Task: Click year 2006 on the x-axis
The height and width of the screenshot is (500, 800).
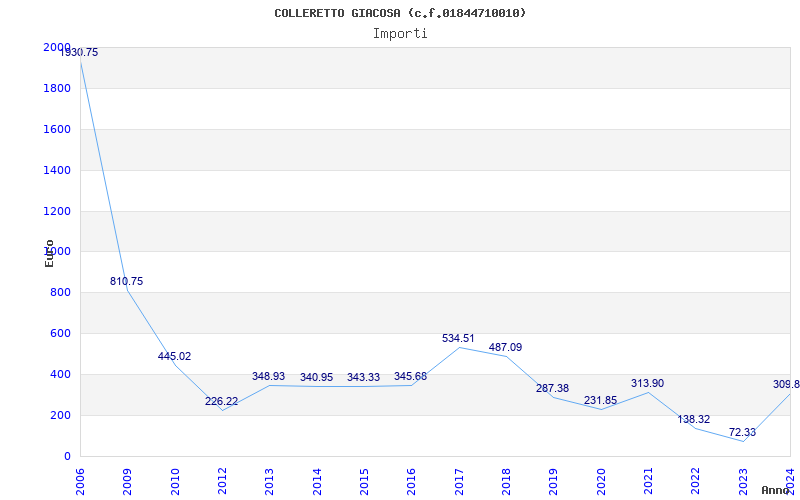Action: 81,481
